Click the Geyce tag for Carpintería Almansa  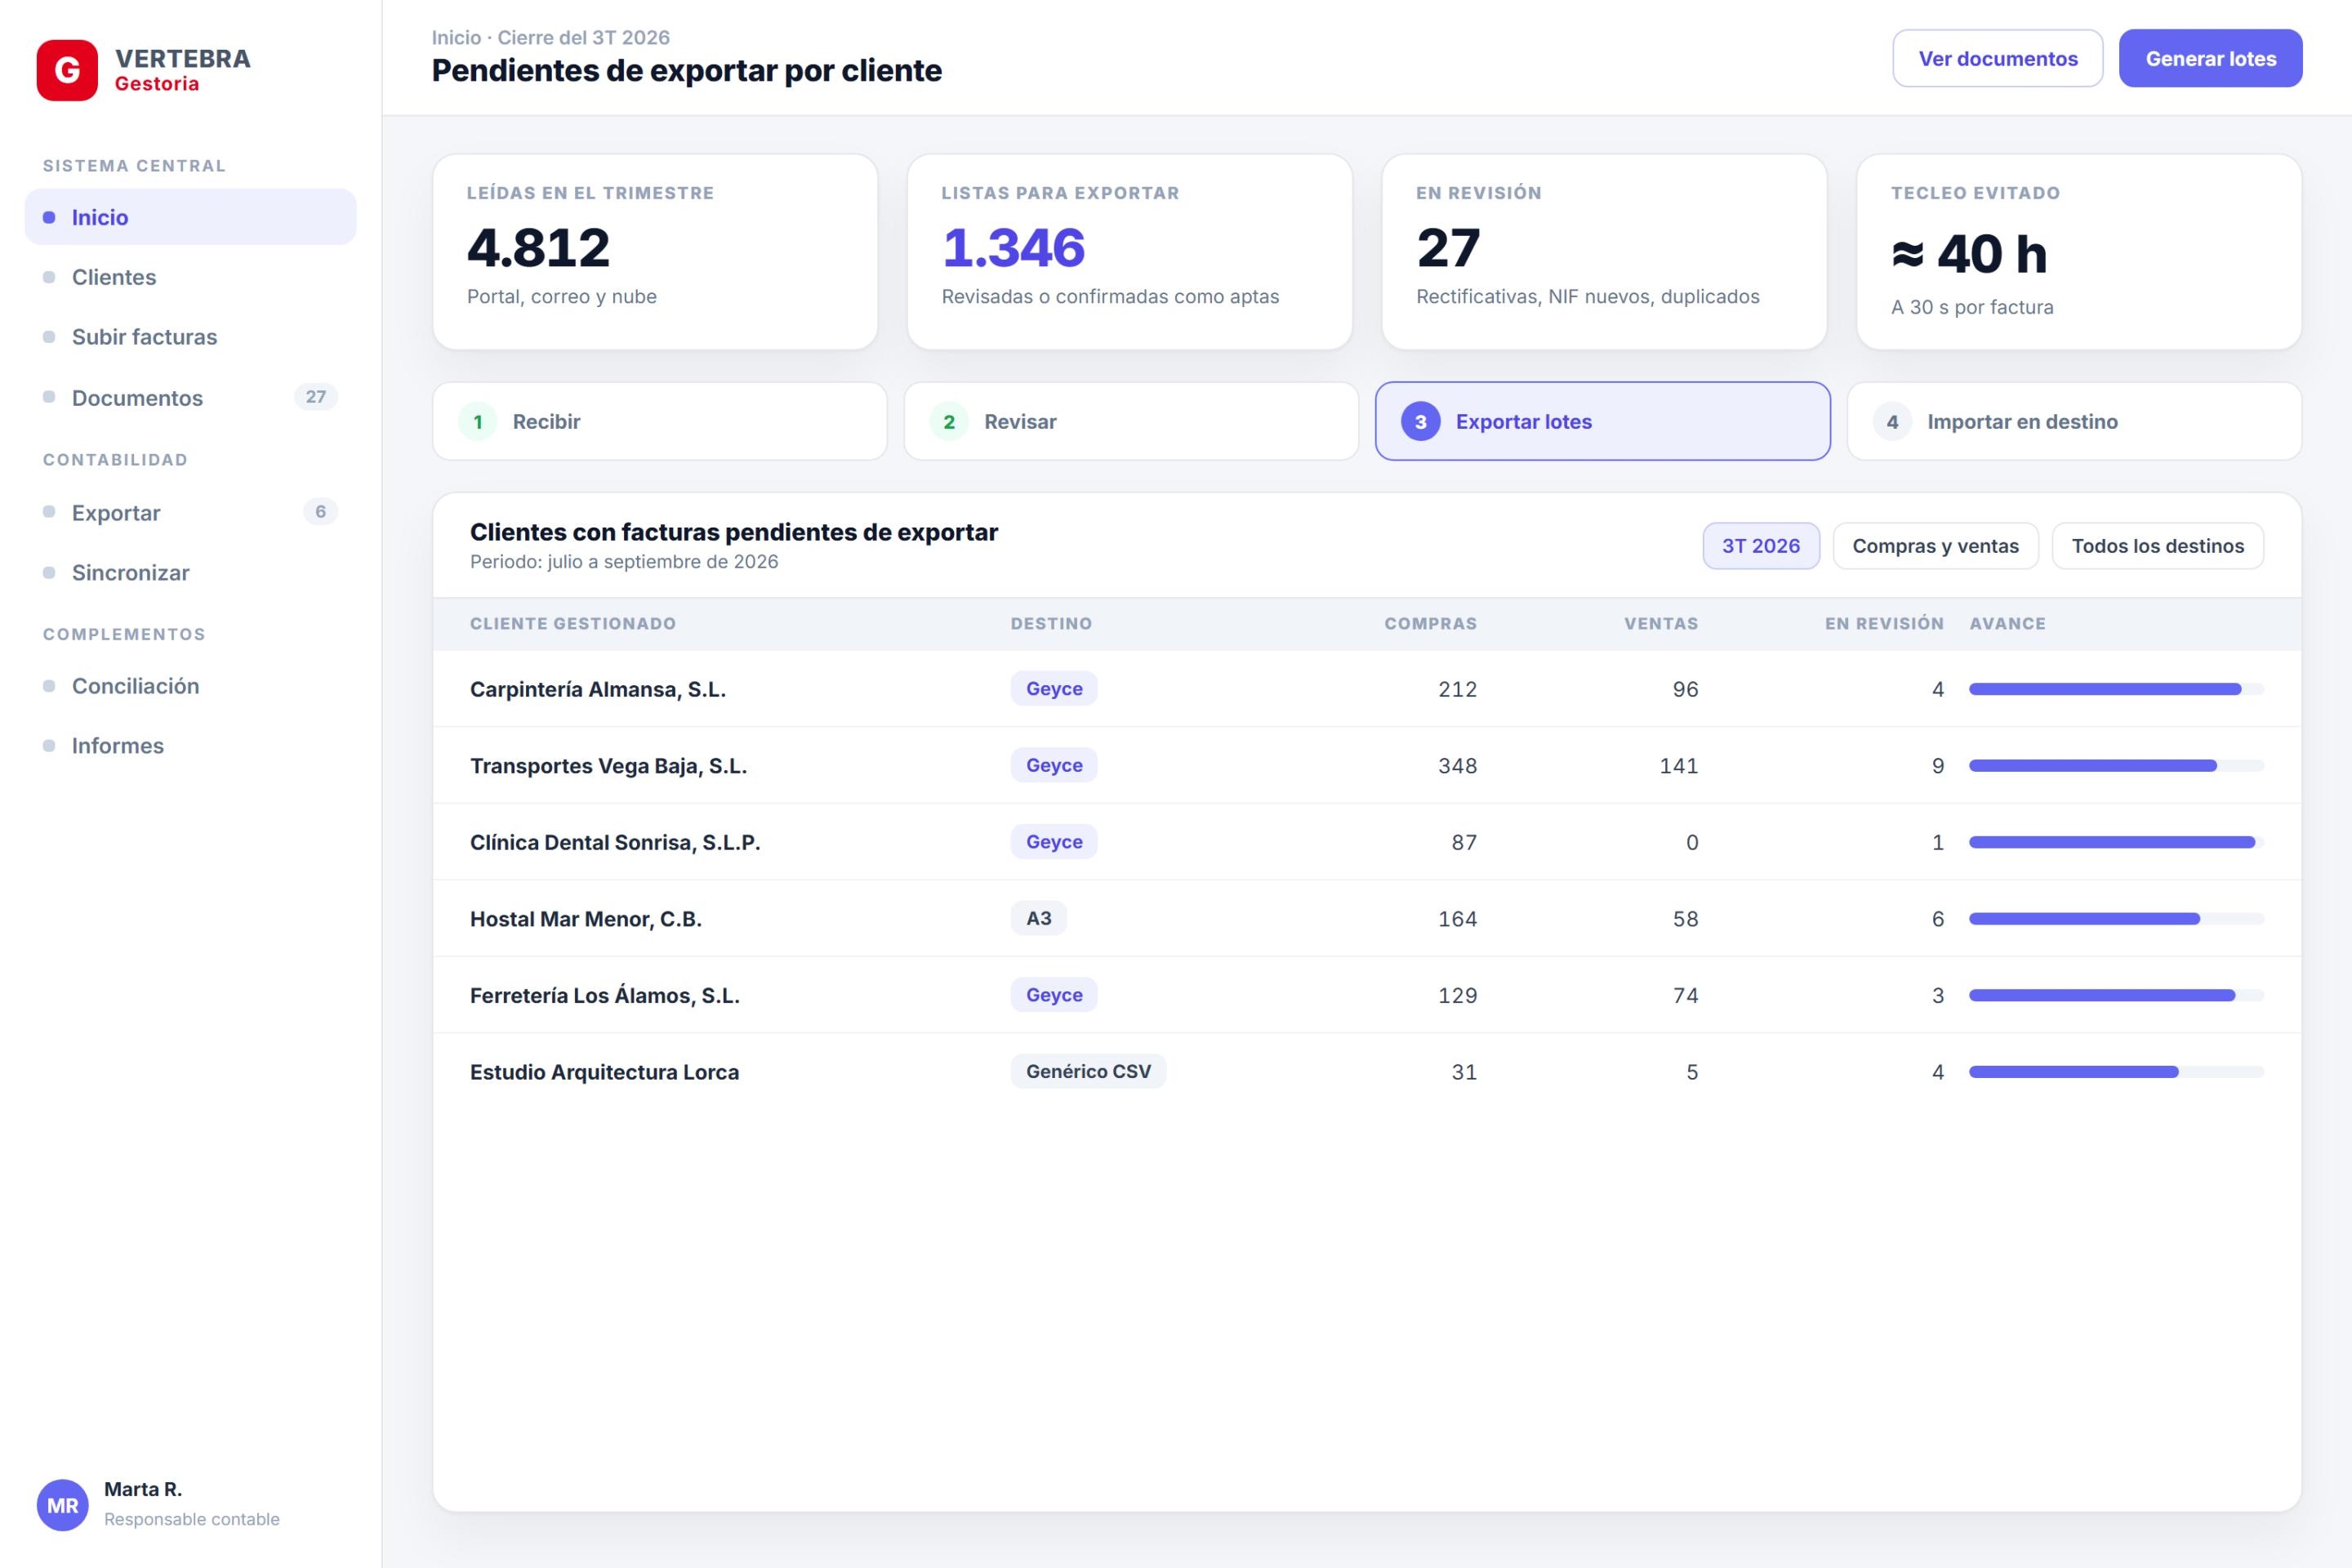click(1054, 689)
